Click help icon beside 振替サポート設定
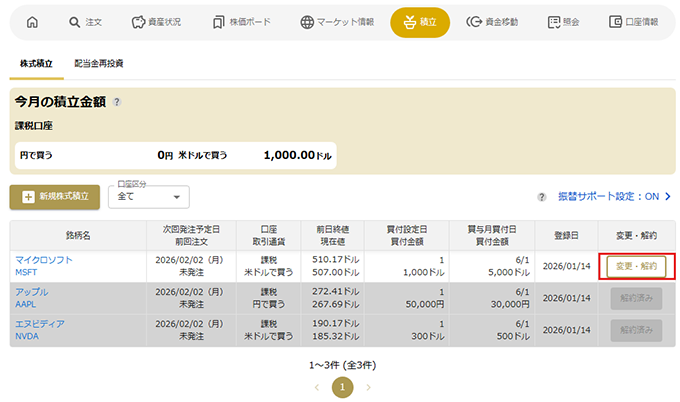This screenshot has height=402, width=680. pyautogui.click(x=542, y=197)
